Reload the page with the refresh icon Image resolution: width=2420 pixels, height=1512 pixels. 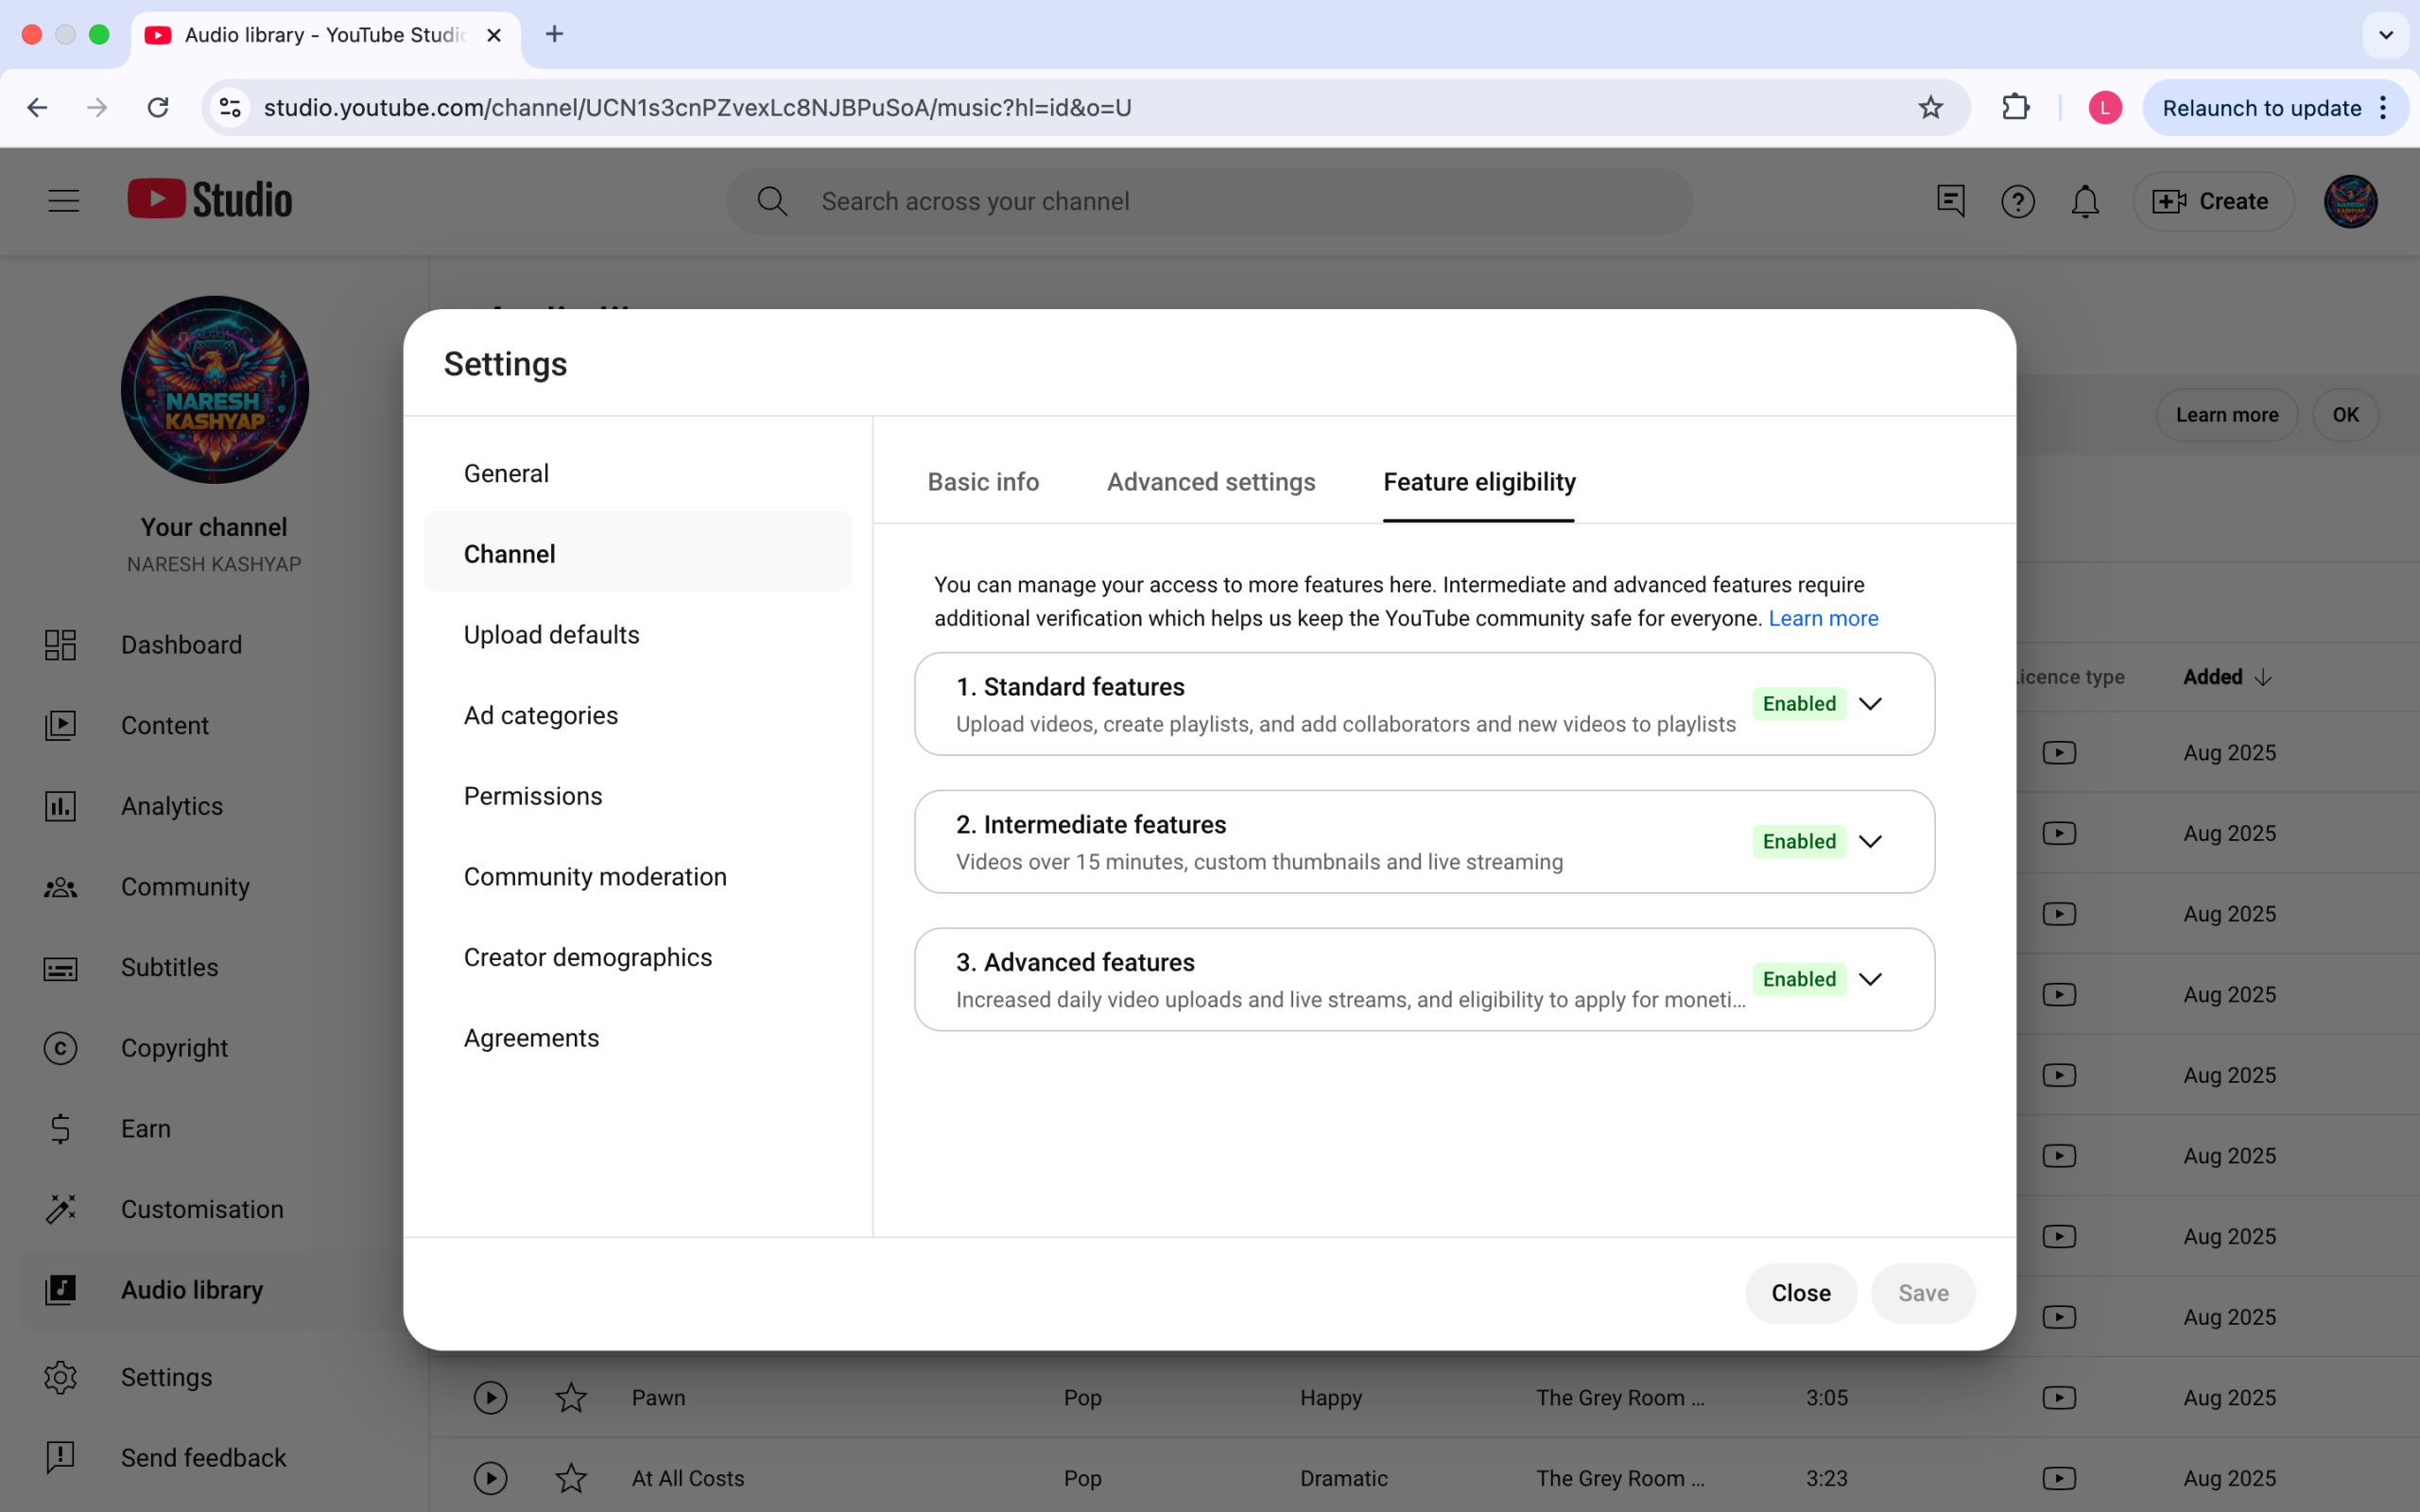pos(158,107)
